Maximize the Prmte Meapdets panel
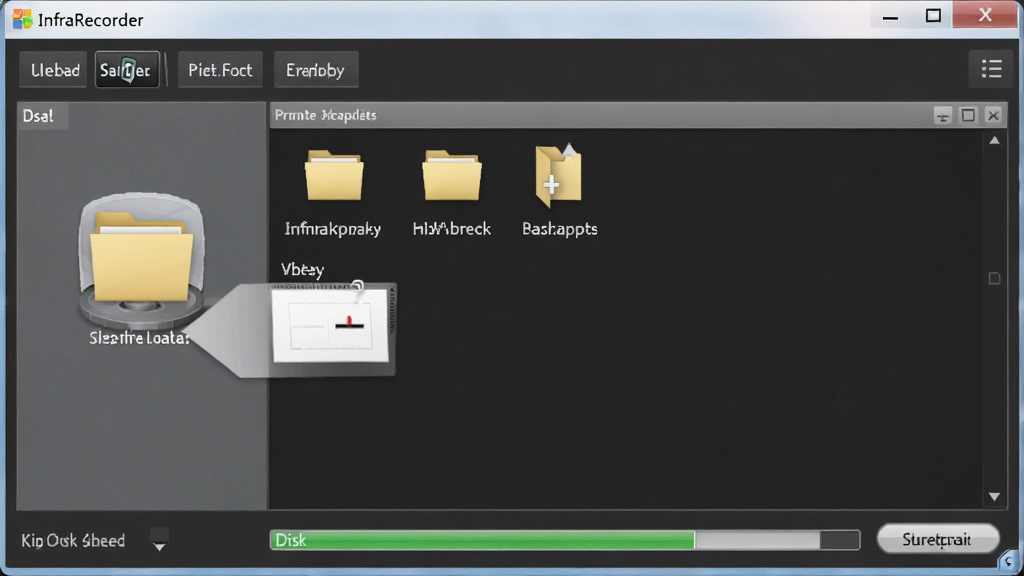1024x576 pixels. click(968, 116)
